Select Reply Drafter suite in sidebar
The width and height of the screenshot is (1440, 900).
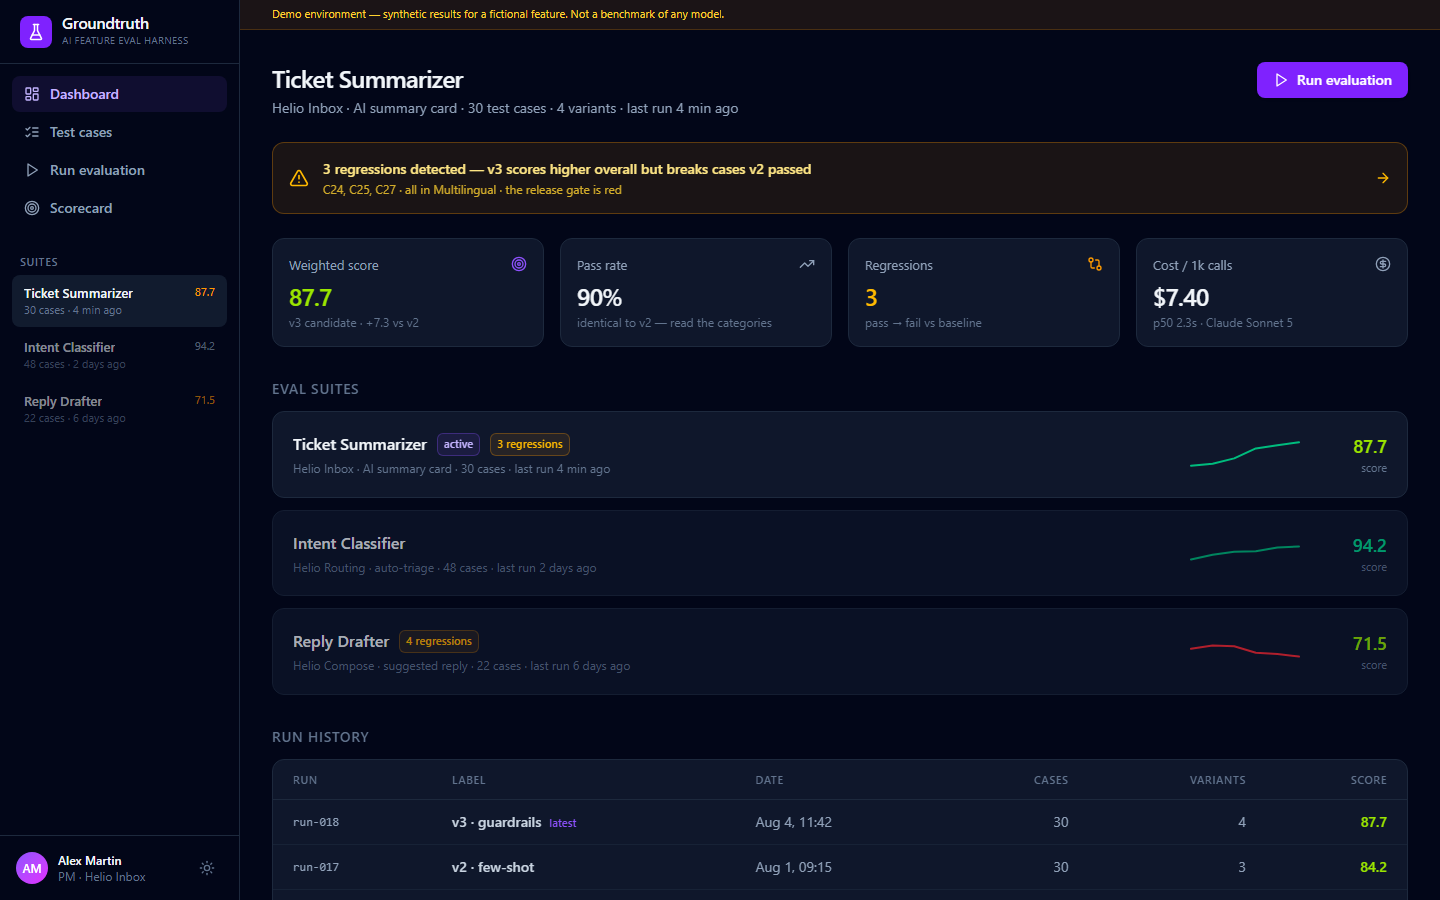point(120,409)
